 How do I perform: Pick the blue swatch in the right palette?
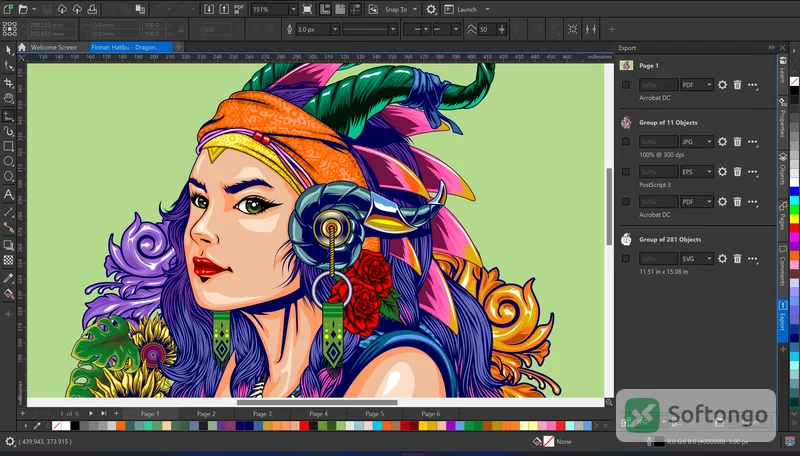(x=794, y=191)
